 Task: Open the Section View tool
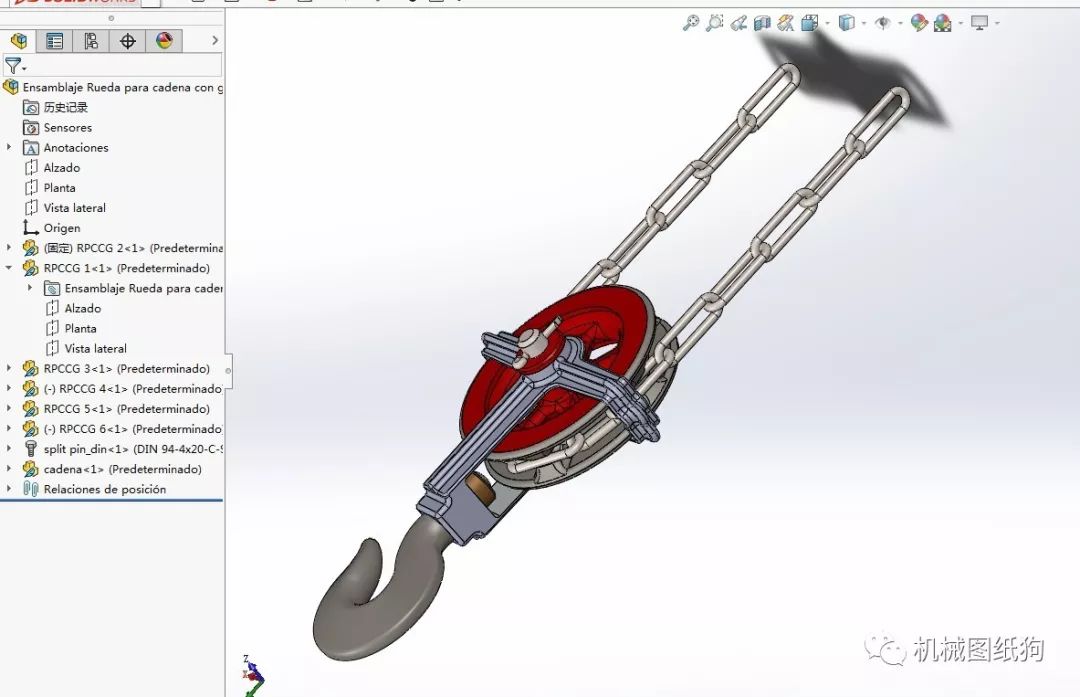point(762,23)
